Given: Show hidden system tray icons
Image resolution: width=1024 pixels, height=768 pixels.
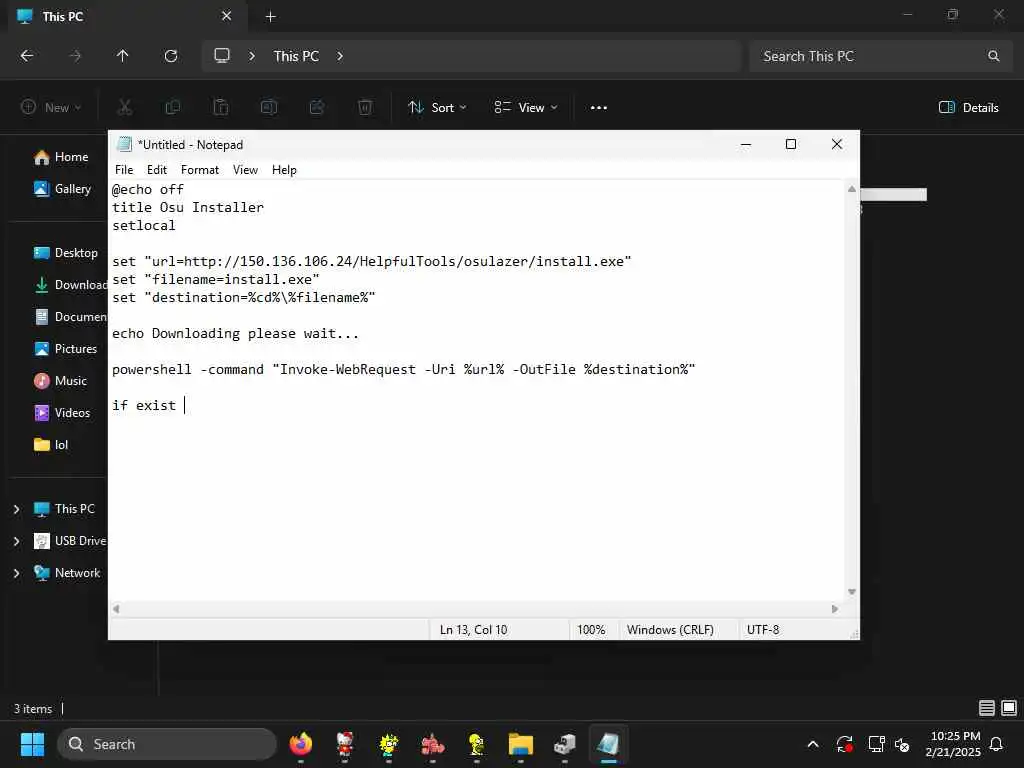Looking at the screenshot, I should point(813,744).
